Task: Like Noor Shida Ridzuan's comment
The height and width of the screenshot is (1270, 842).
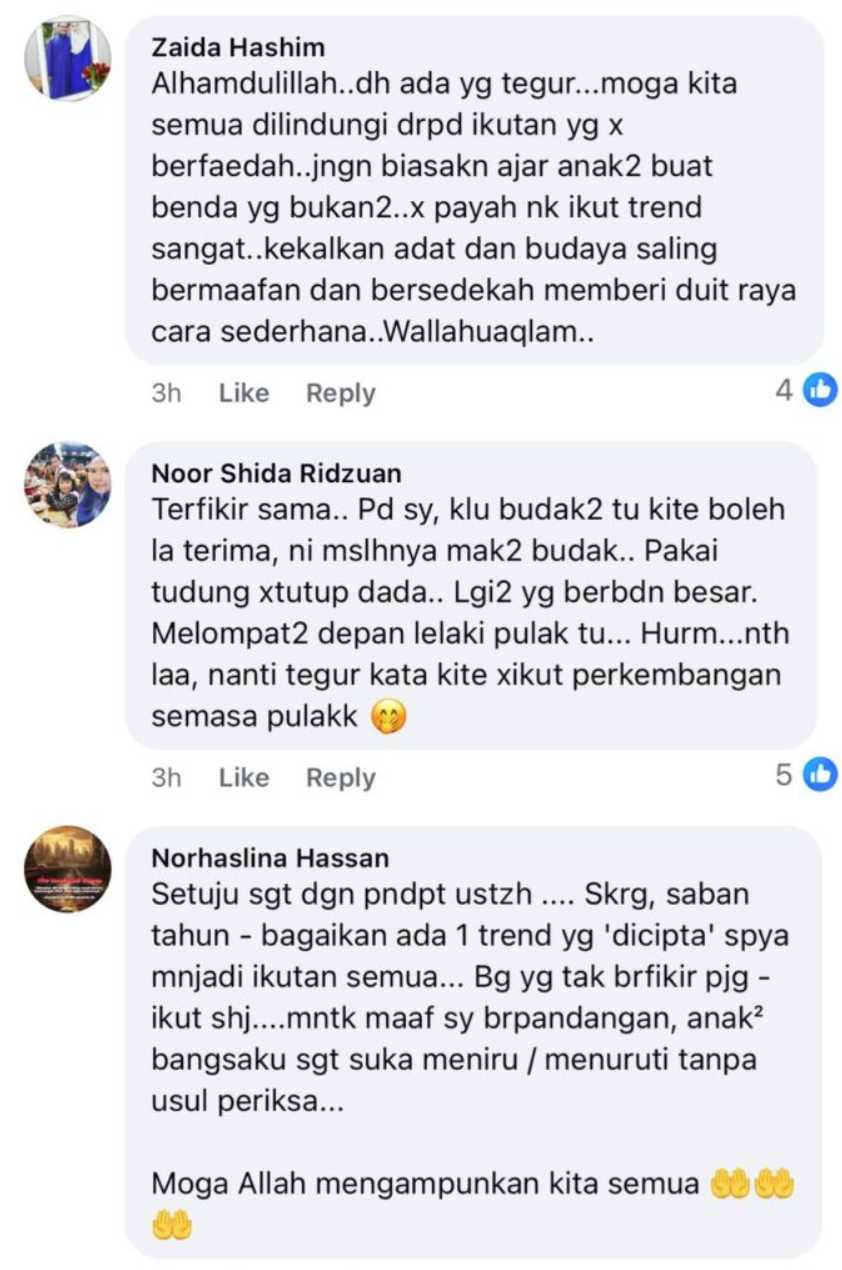Action: pos(244,777)
